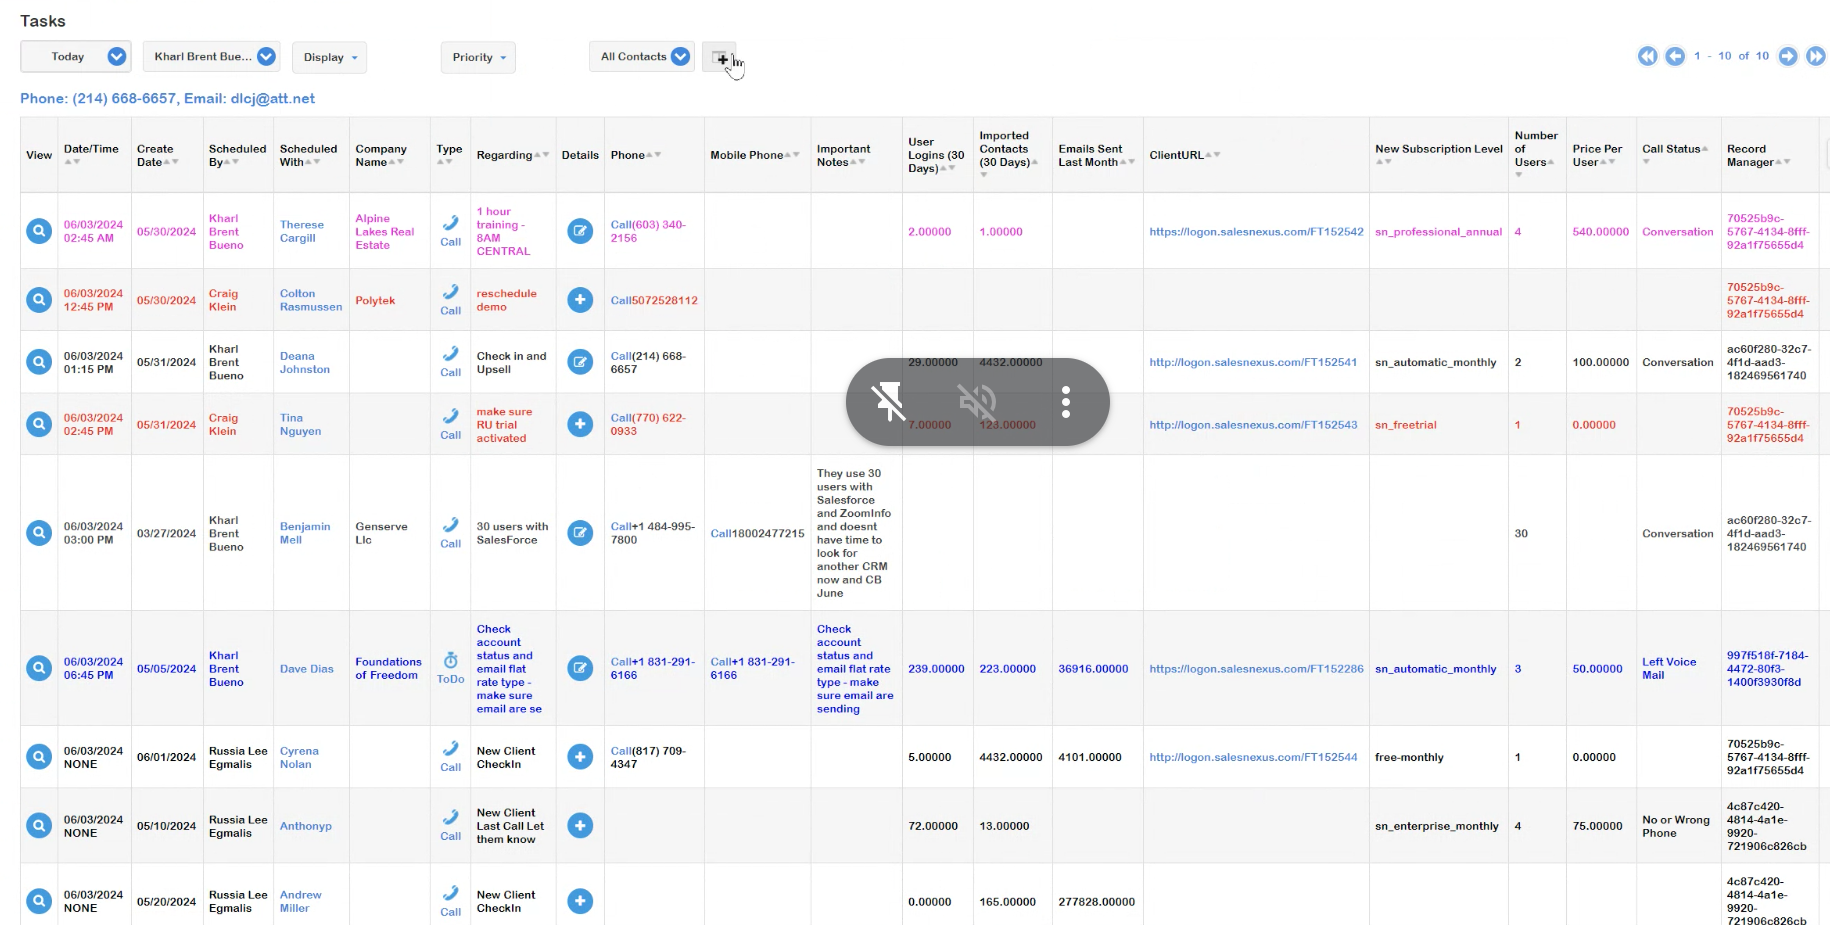This screenshot has height=925, width=1830.
Task: Open the three-dot overlay menu
Action: 1066,402
